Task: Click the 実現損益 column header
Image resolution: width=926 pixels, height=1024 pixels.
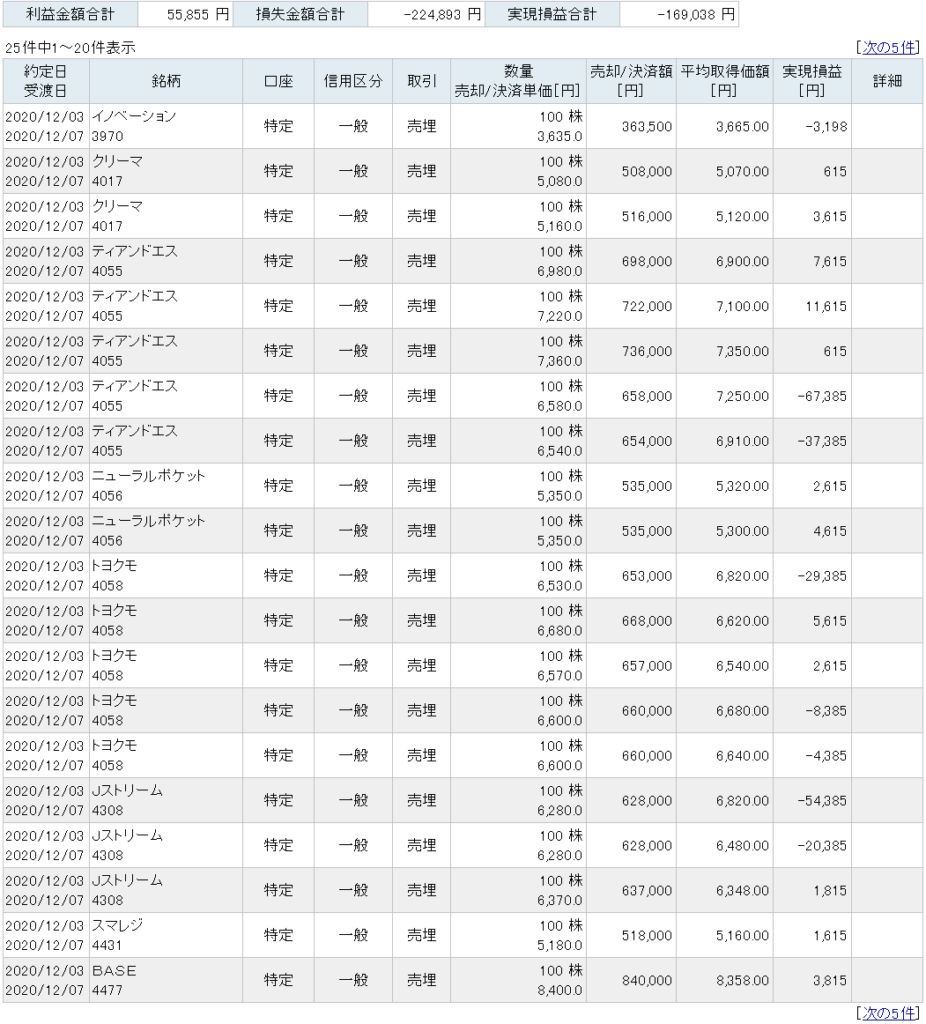Action: tap(812, 81)
